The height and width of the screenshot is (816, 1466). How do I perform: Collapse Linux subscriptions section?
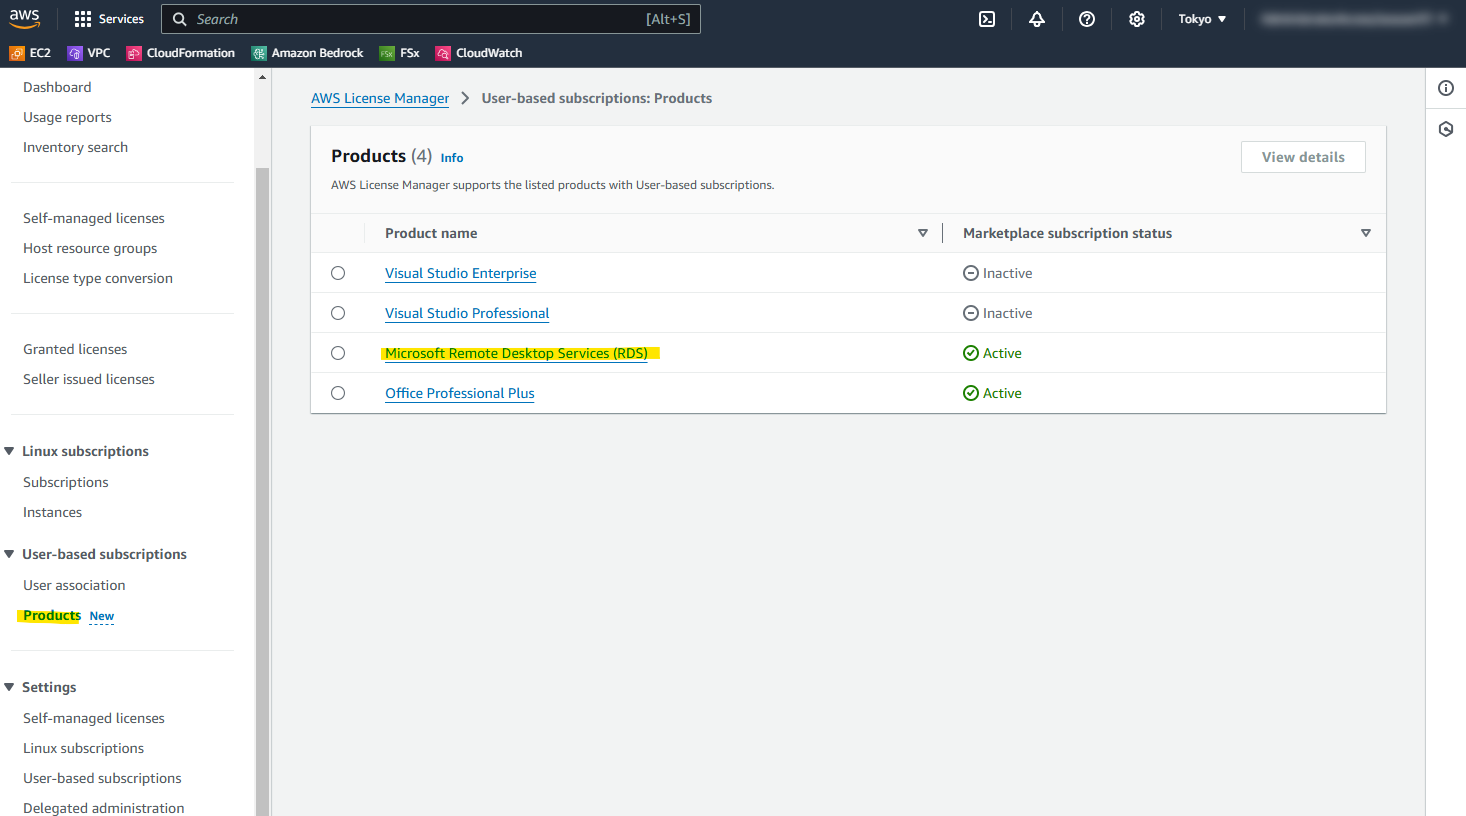[9, 451]
